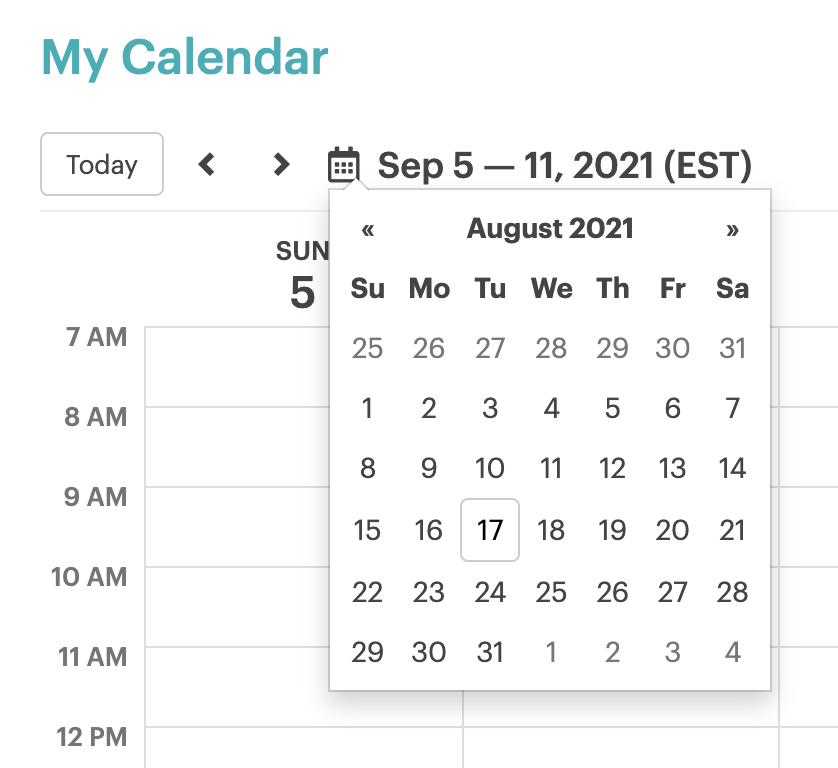
Task: Select August 25 in the fifth row
Action: 551,592
